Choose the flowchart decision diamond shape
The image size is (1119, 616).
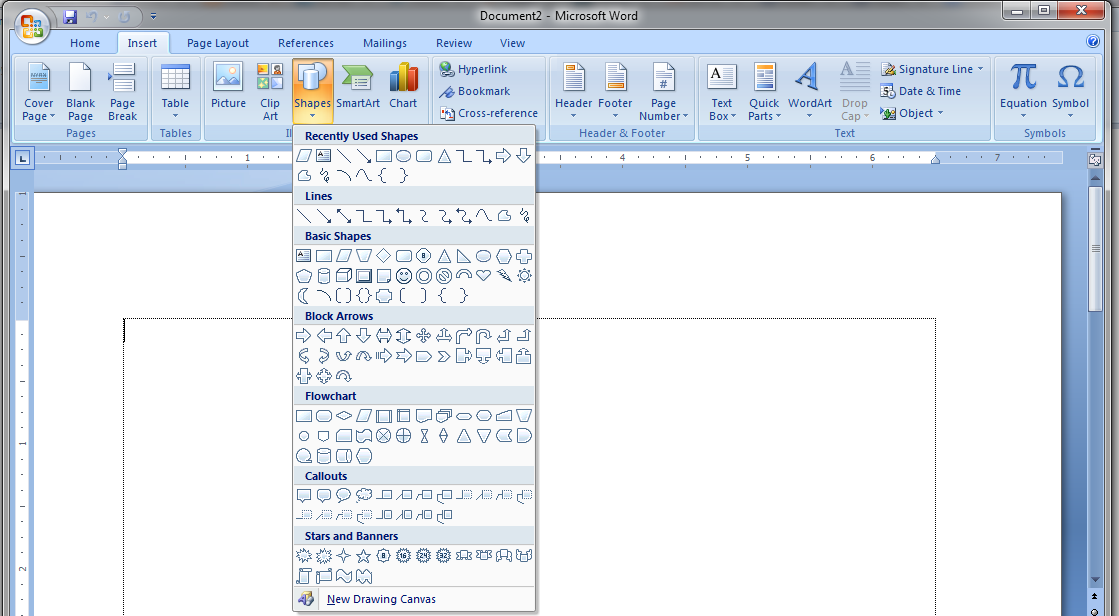(344, 415)
